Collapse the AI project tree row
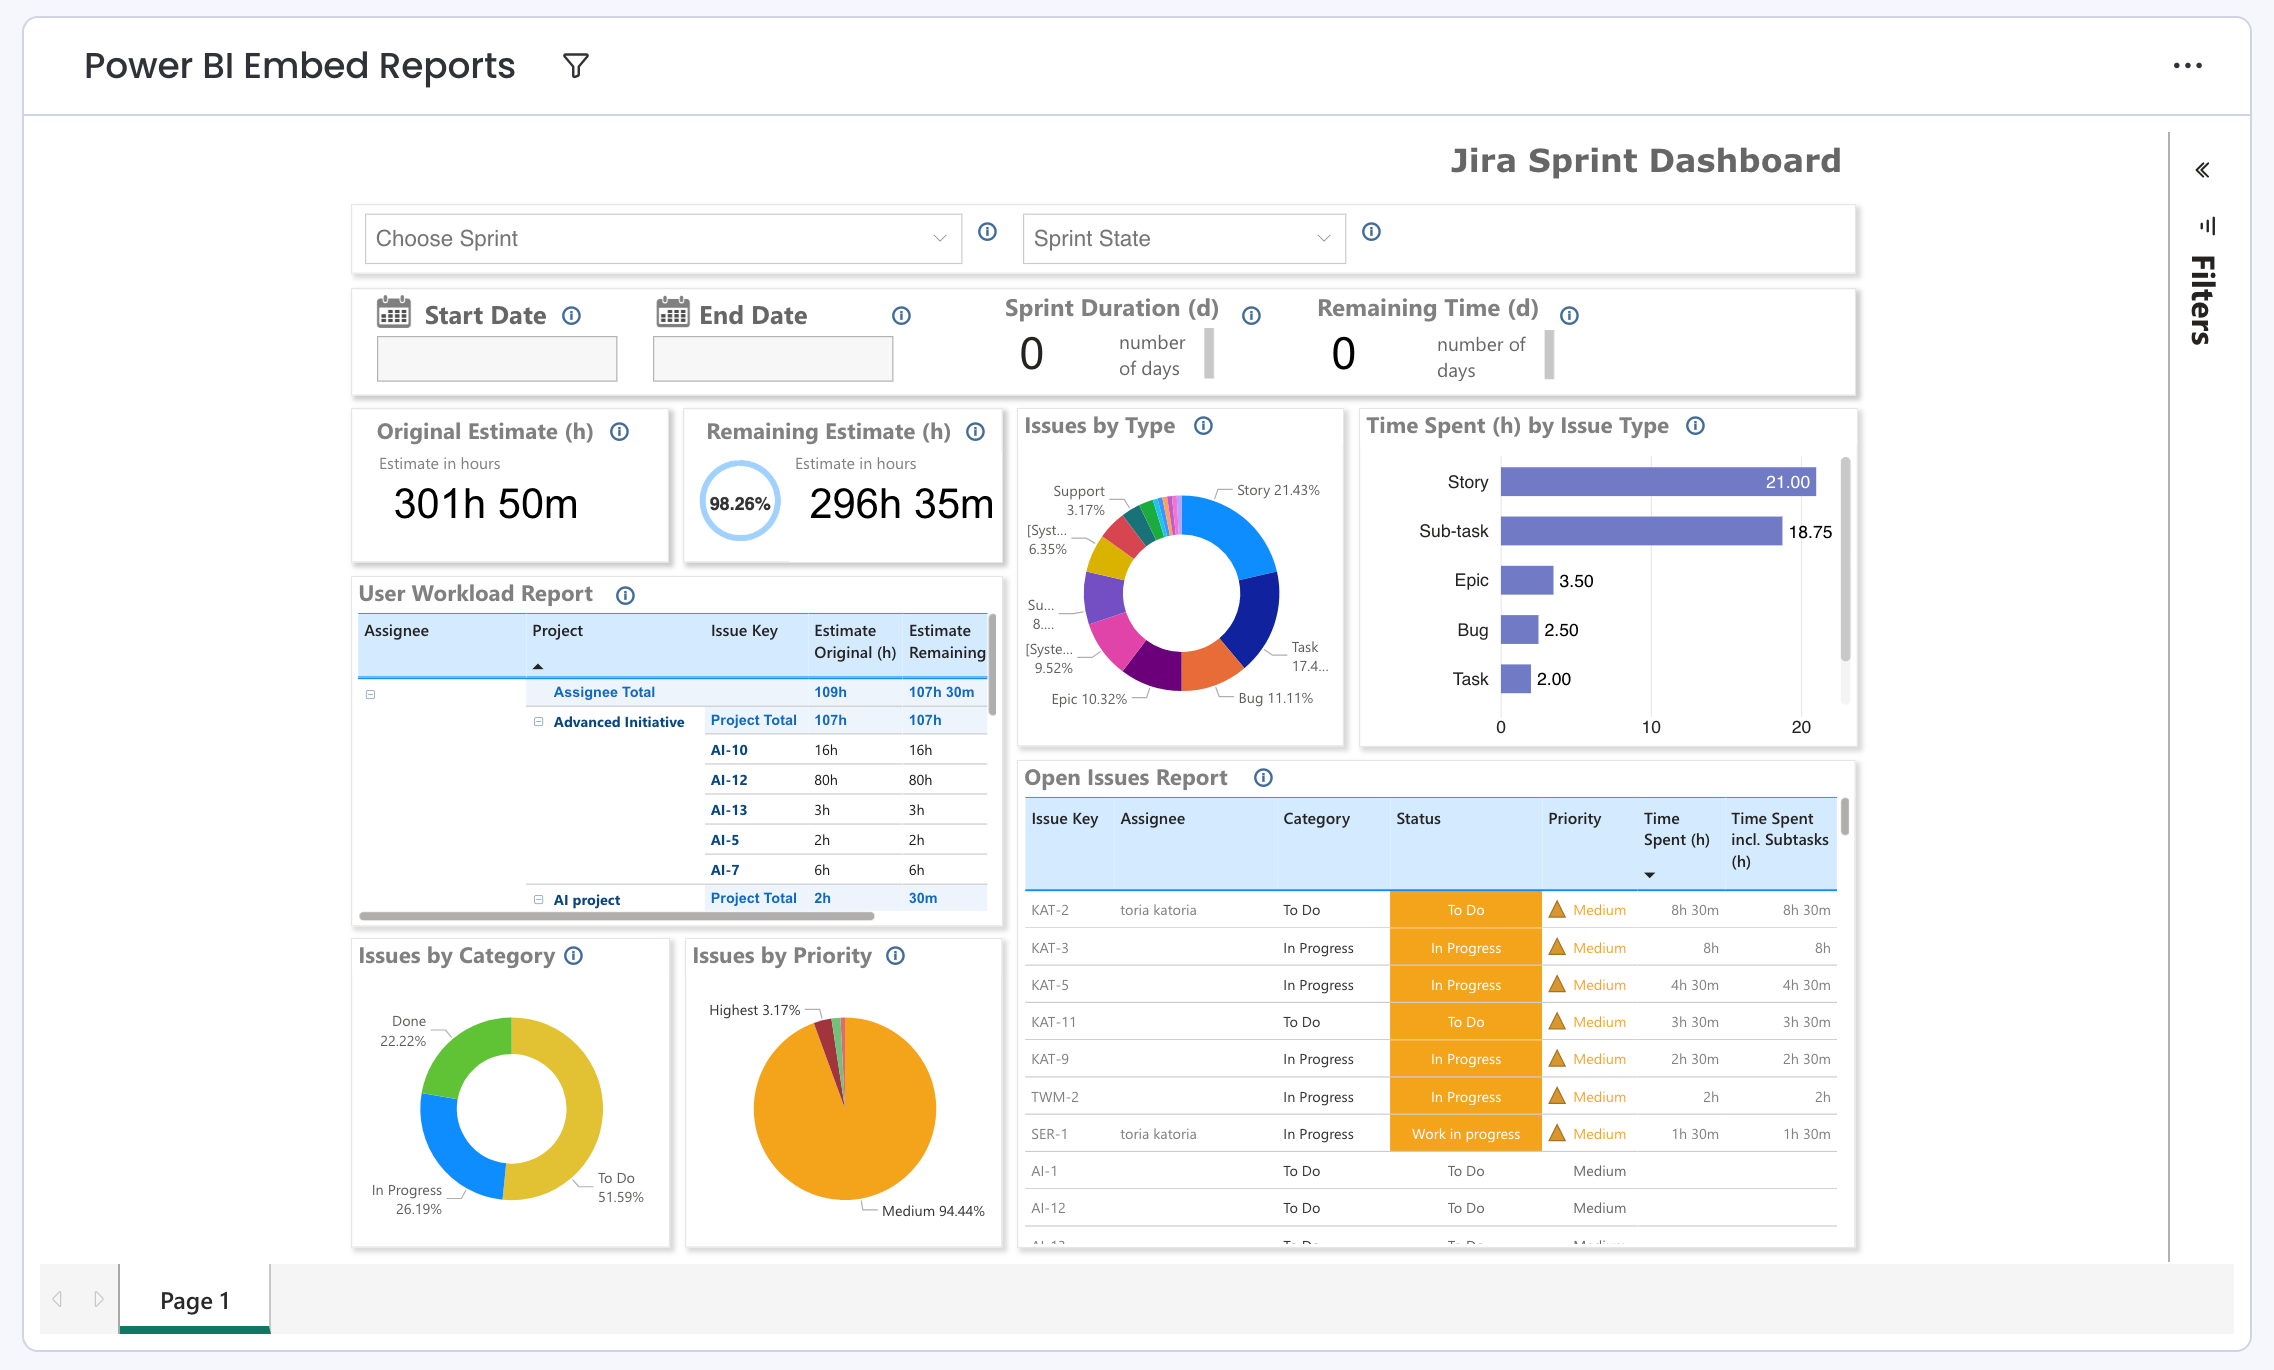This screenshot has height=1370, width=2274. click(538, 900)
